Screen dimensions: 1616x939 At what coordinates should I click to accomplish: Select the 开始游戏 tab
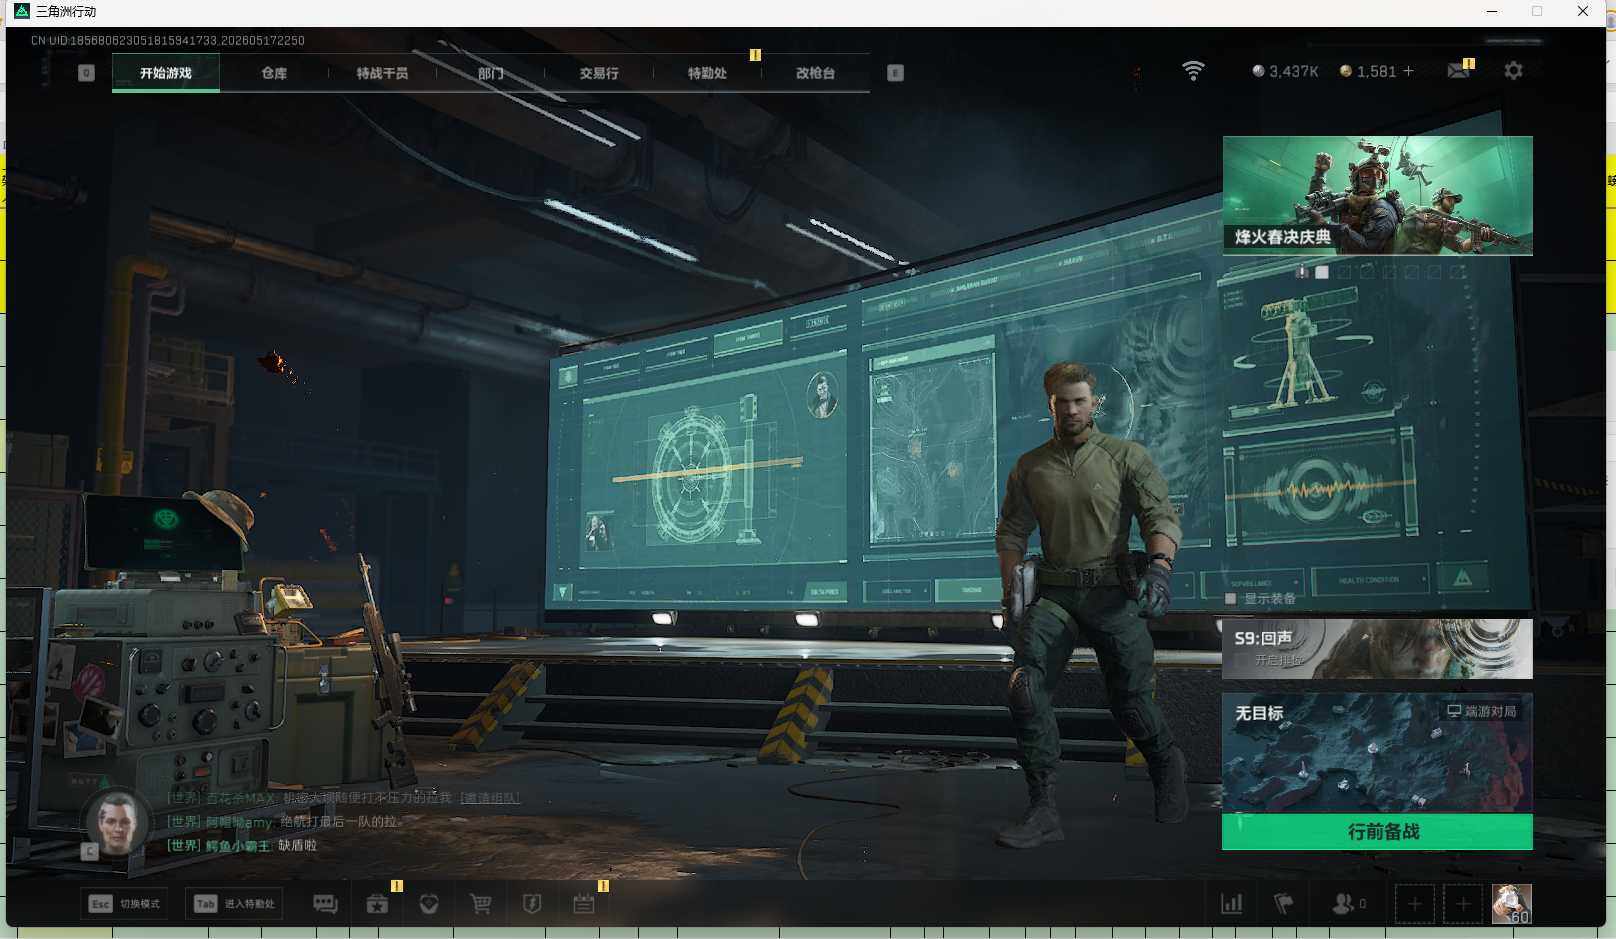click(166, 73)
